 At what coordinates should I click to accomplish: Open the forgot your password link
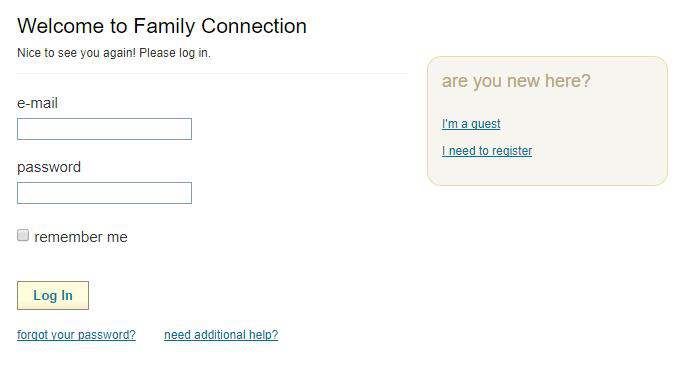76,335
